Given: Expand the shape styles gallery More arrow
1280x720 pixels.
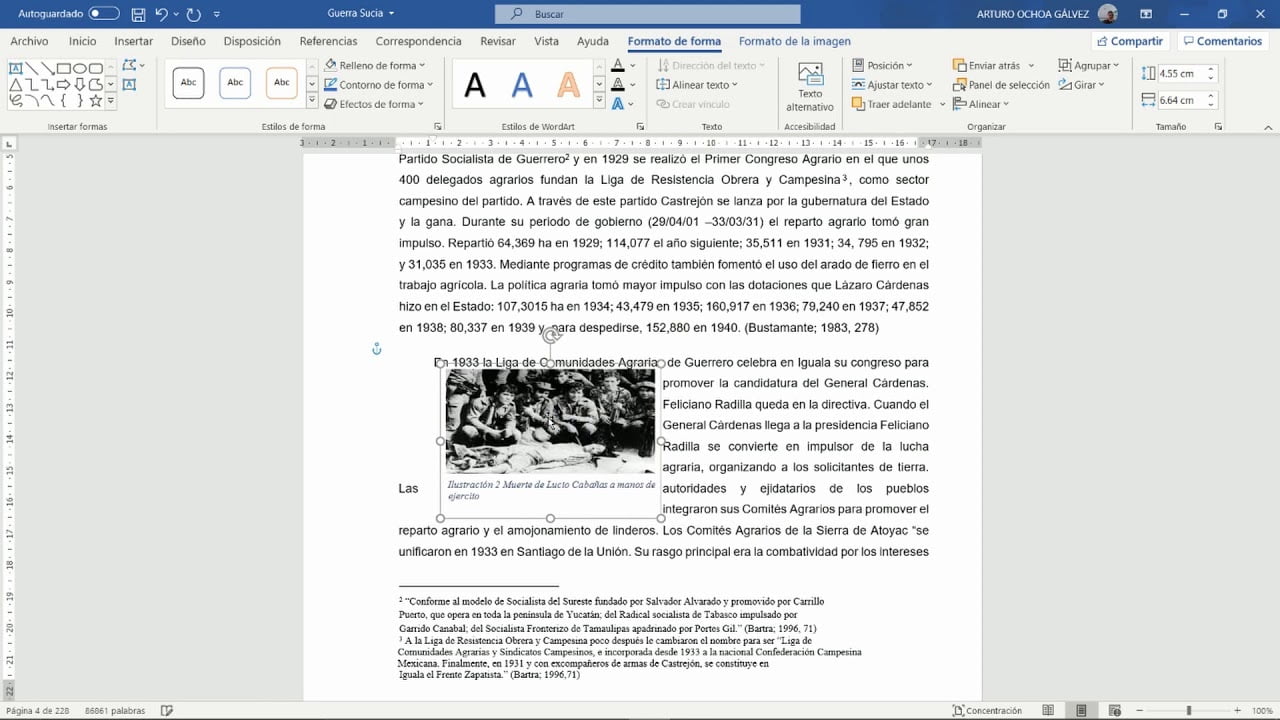Looking at the screenshot, I should [x=312, y=102].
